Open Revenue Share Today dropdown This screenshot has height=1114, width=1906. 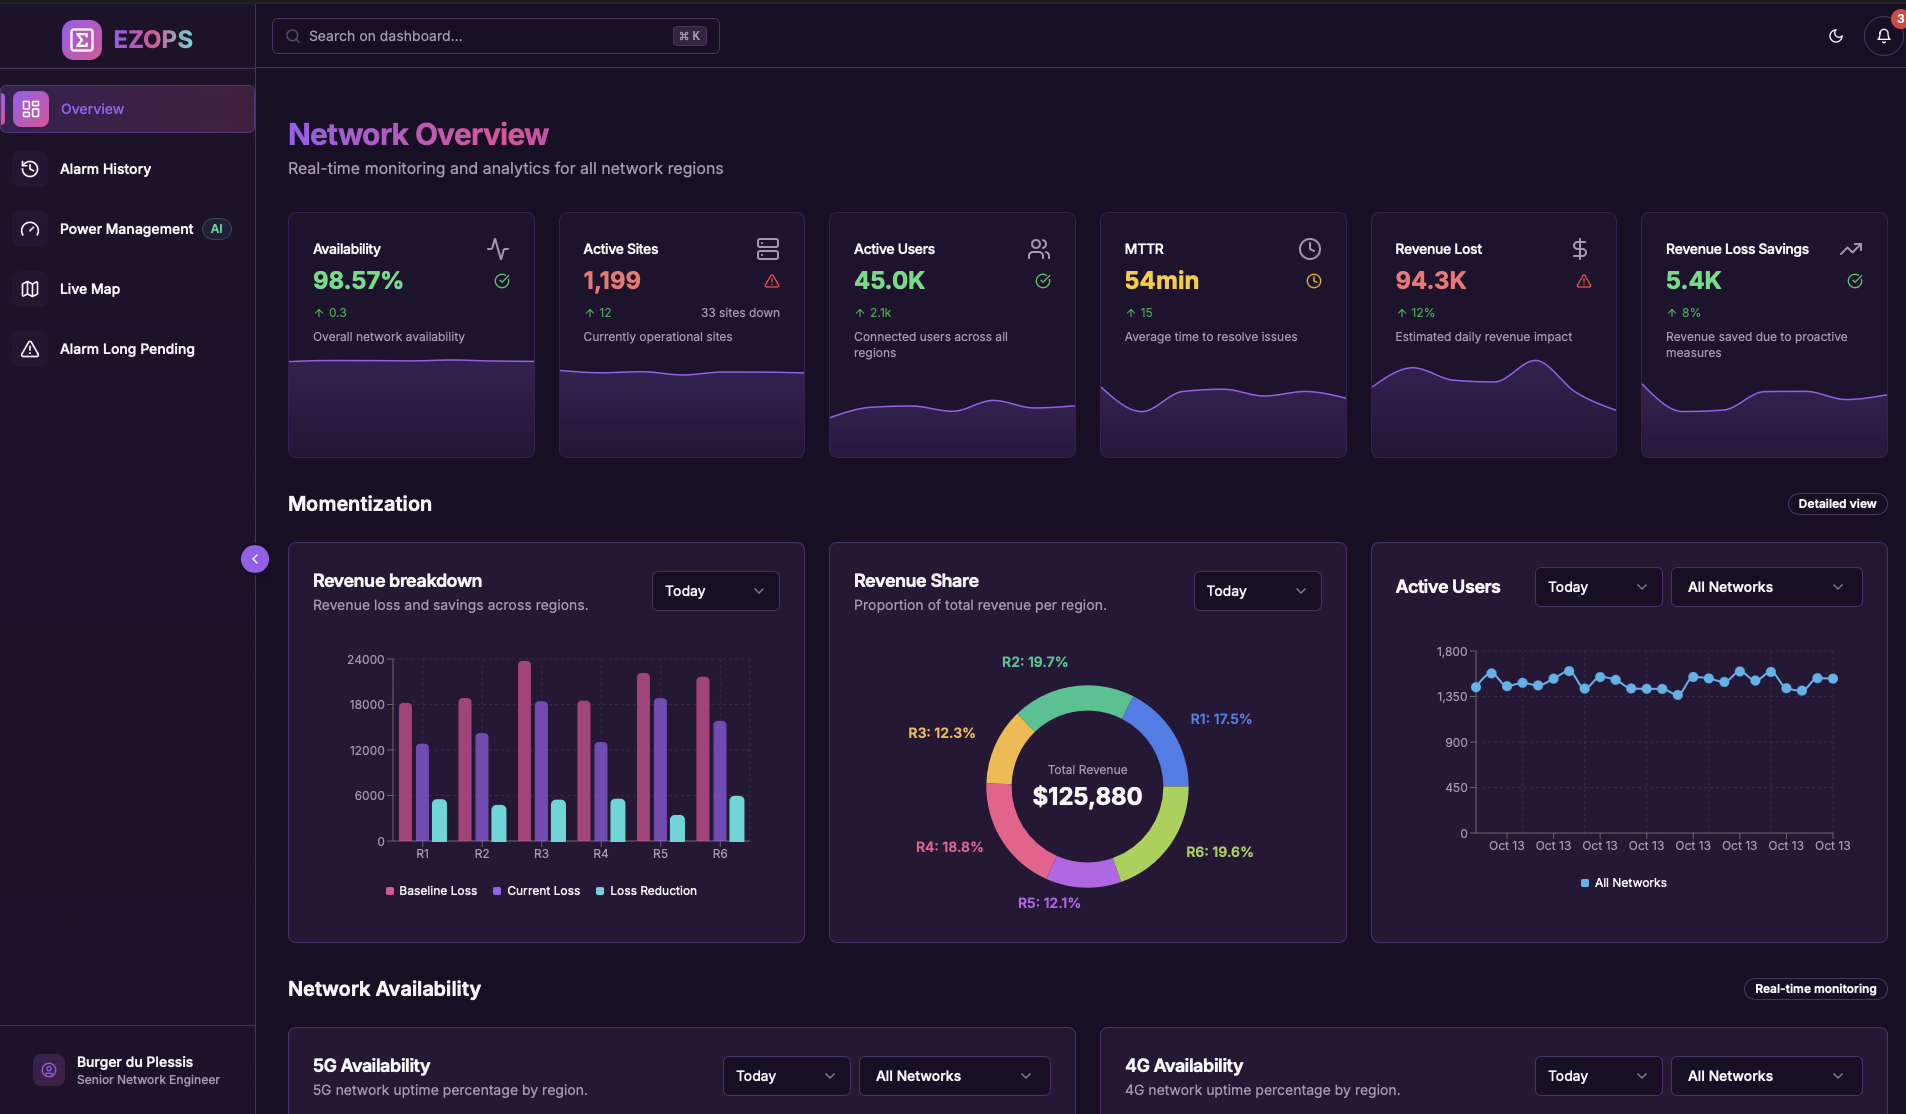pos(1257,591)
